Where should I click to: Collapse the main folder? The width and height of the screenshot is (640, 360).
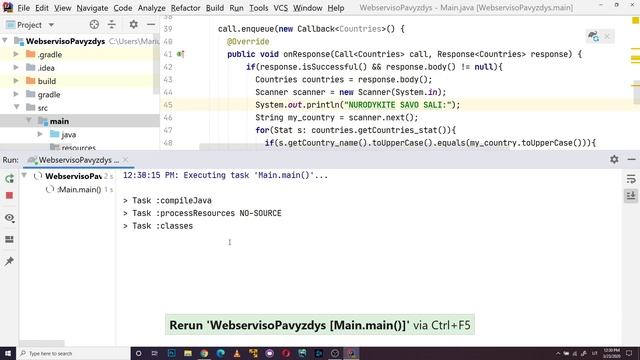tap(29, 121)
